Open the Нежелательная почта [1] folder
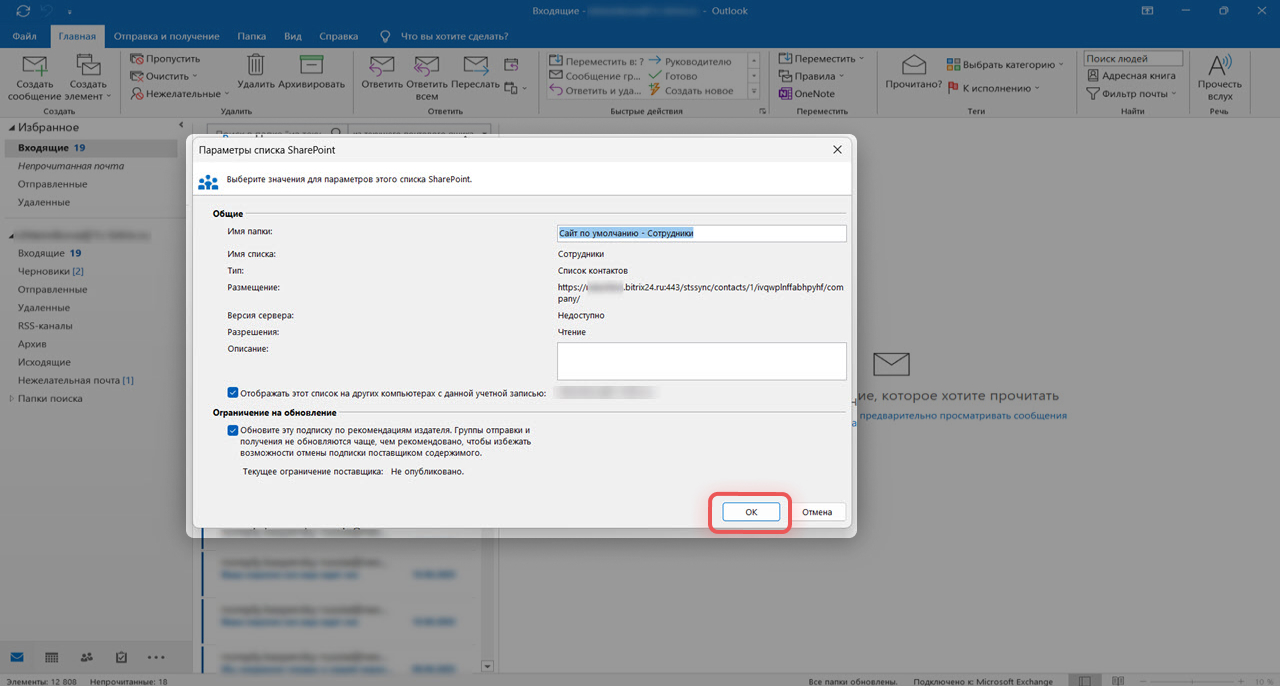This screenshot has height=686, width=1280. [x=76, y=380]
